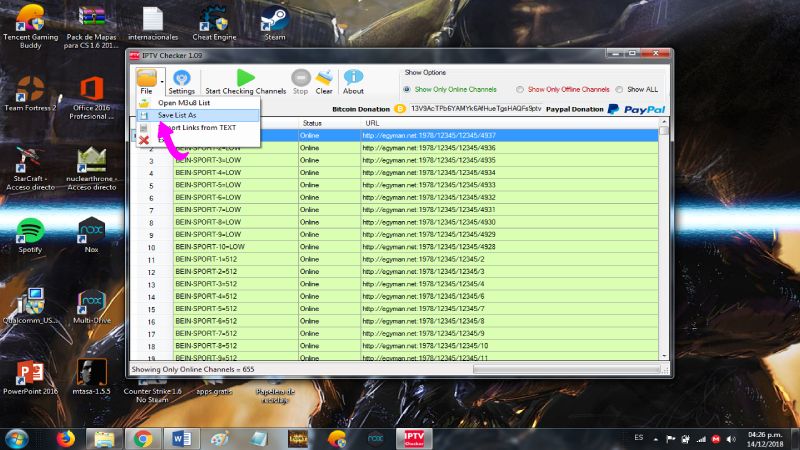Screen dimensions: 800x450
Task: Sort by the Status column header
Action: [x=330, y=123]
